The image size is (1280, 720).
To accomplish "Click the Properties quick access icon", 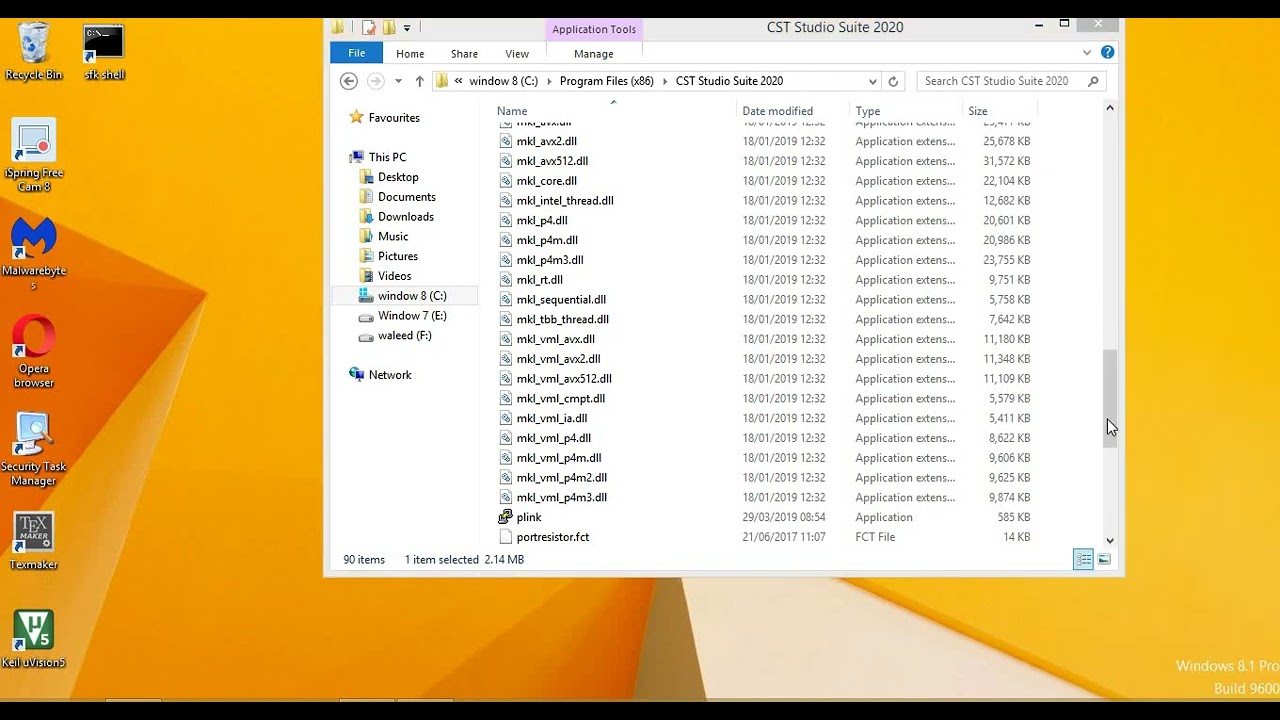I will (x=369, y=27).
